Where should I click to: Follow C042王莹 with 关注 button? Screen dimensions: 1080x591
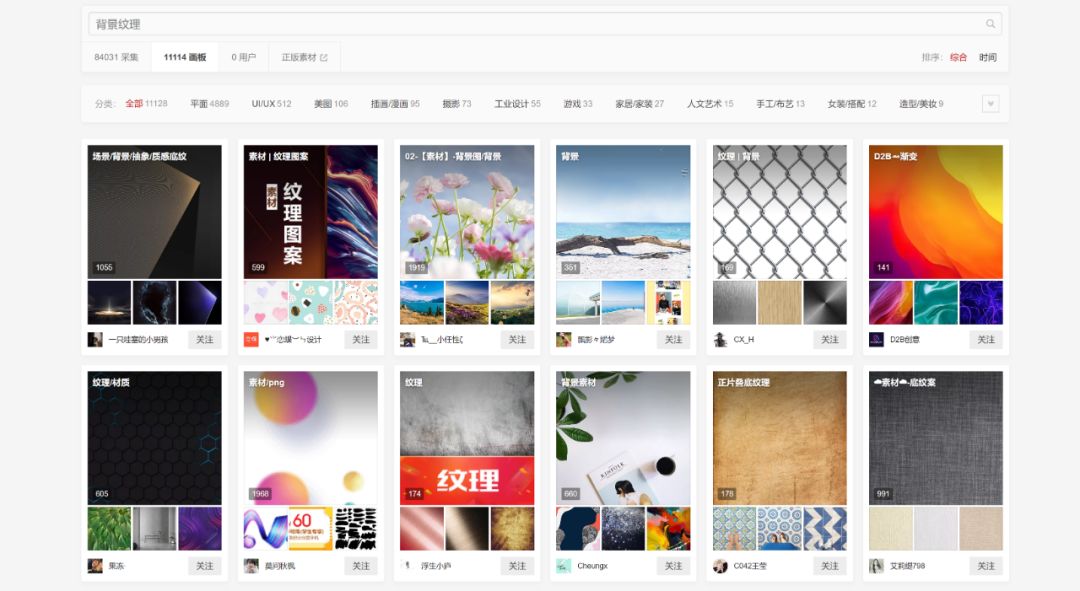coord(830,566)
